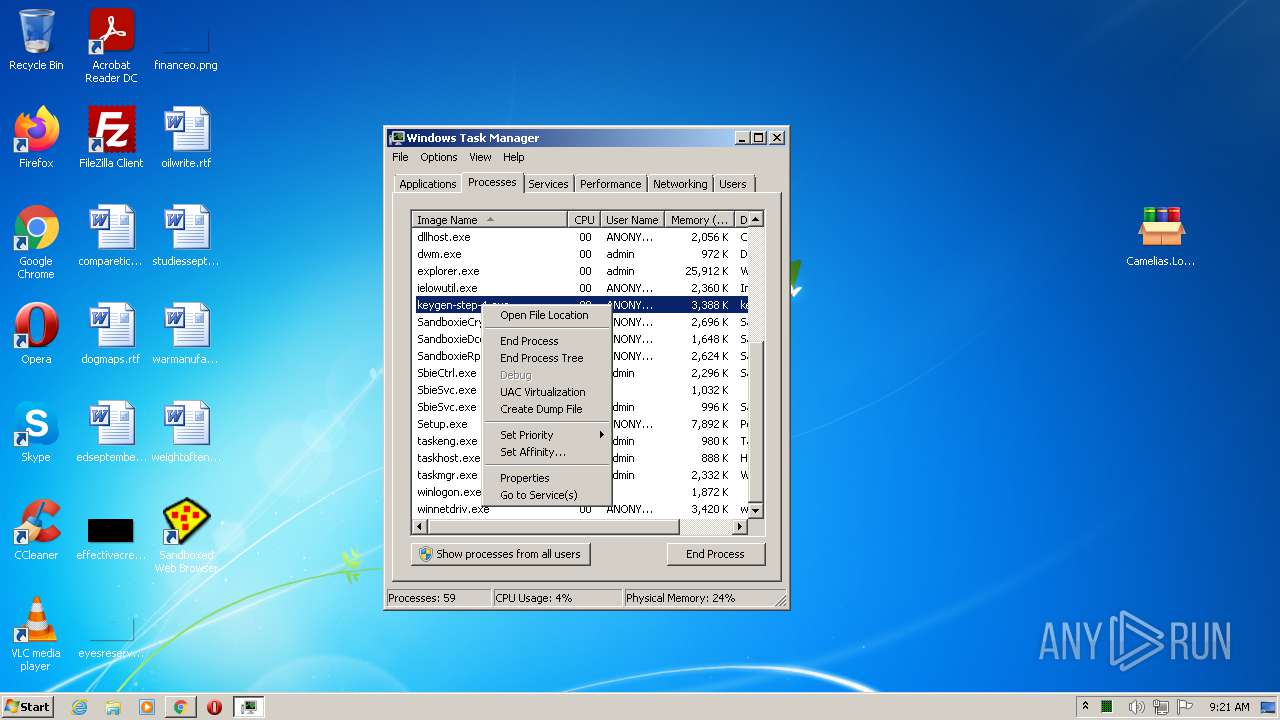Sort by User Name column header
1280x720 pixels.
point(632,219)
